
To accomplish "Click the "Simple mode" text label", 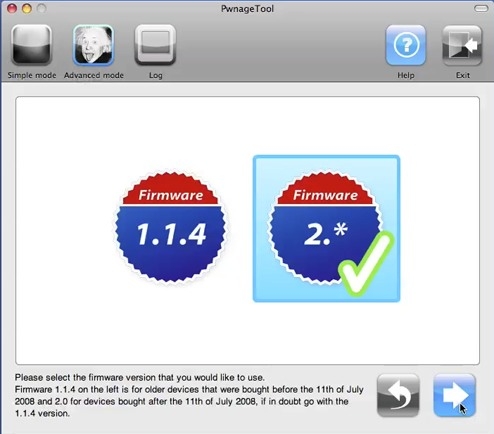I will point(32,75).
